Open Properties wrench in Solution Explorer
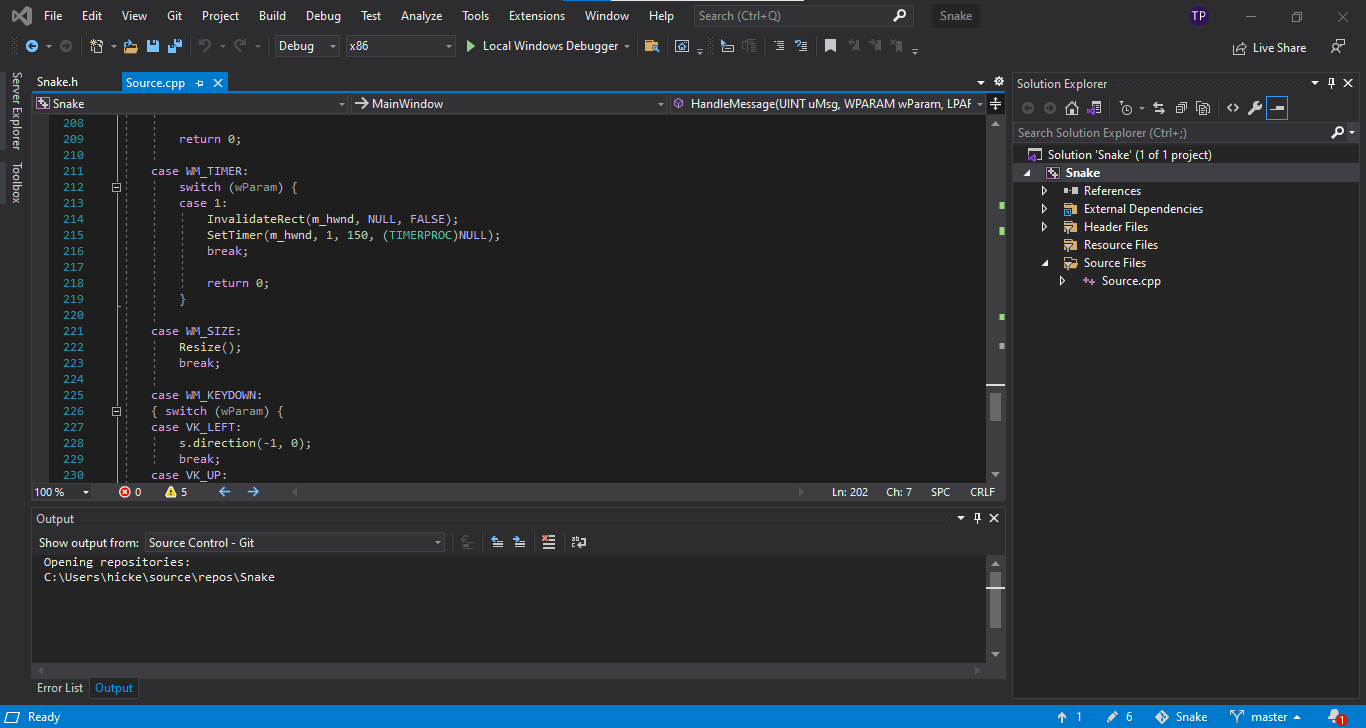The width and height of the screenshot is (1366, 728). tap(1254, 108)
